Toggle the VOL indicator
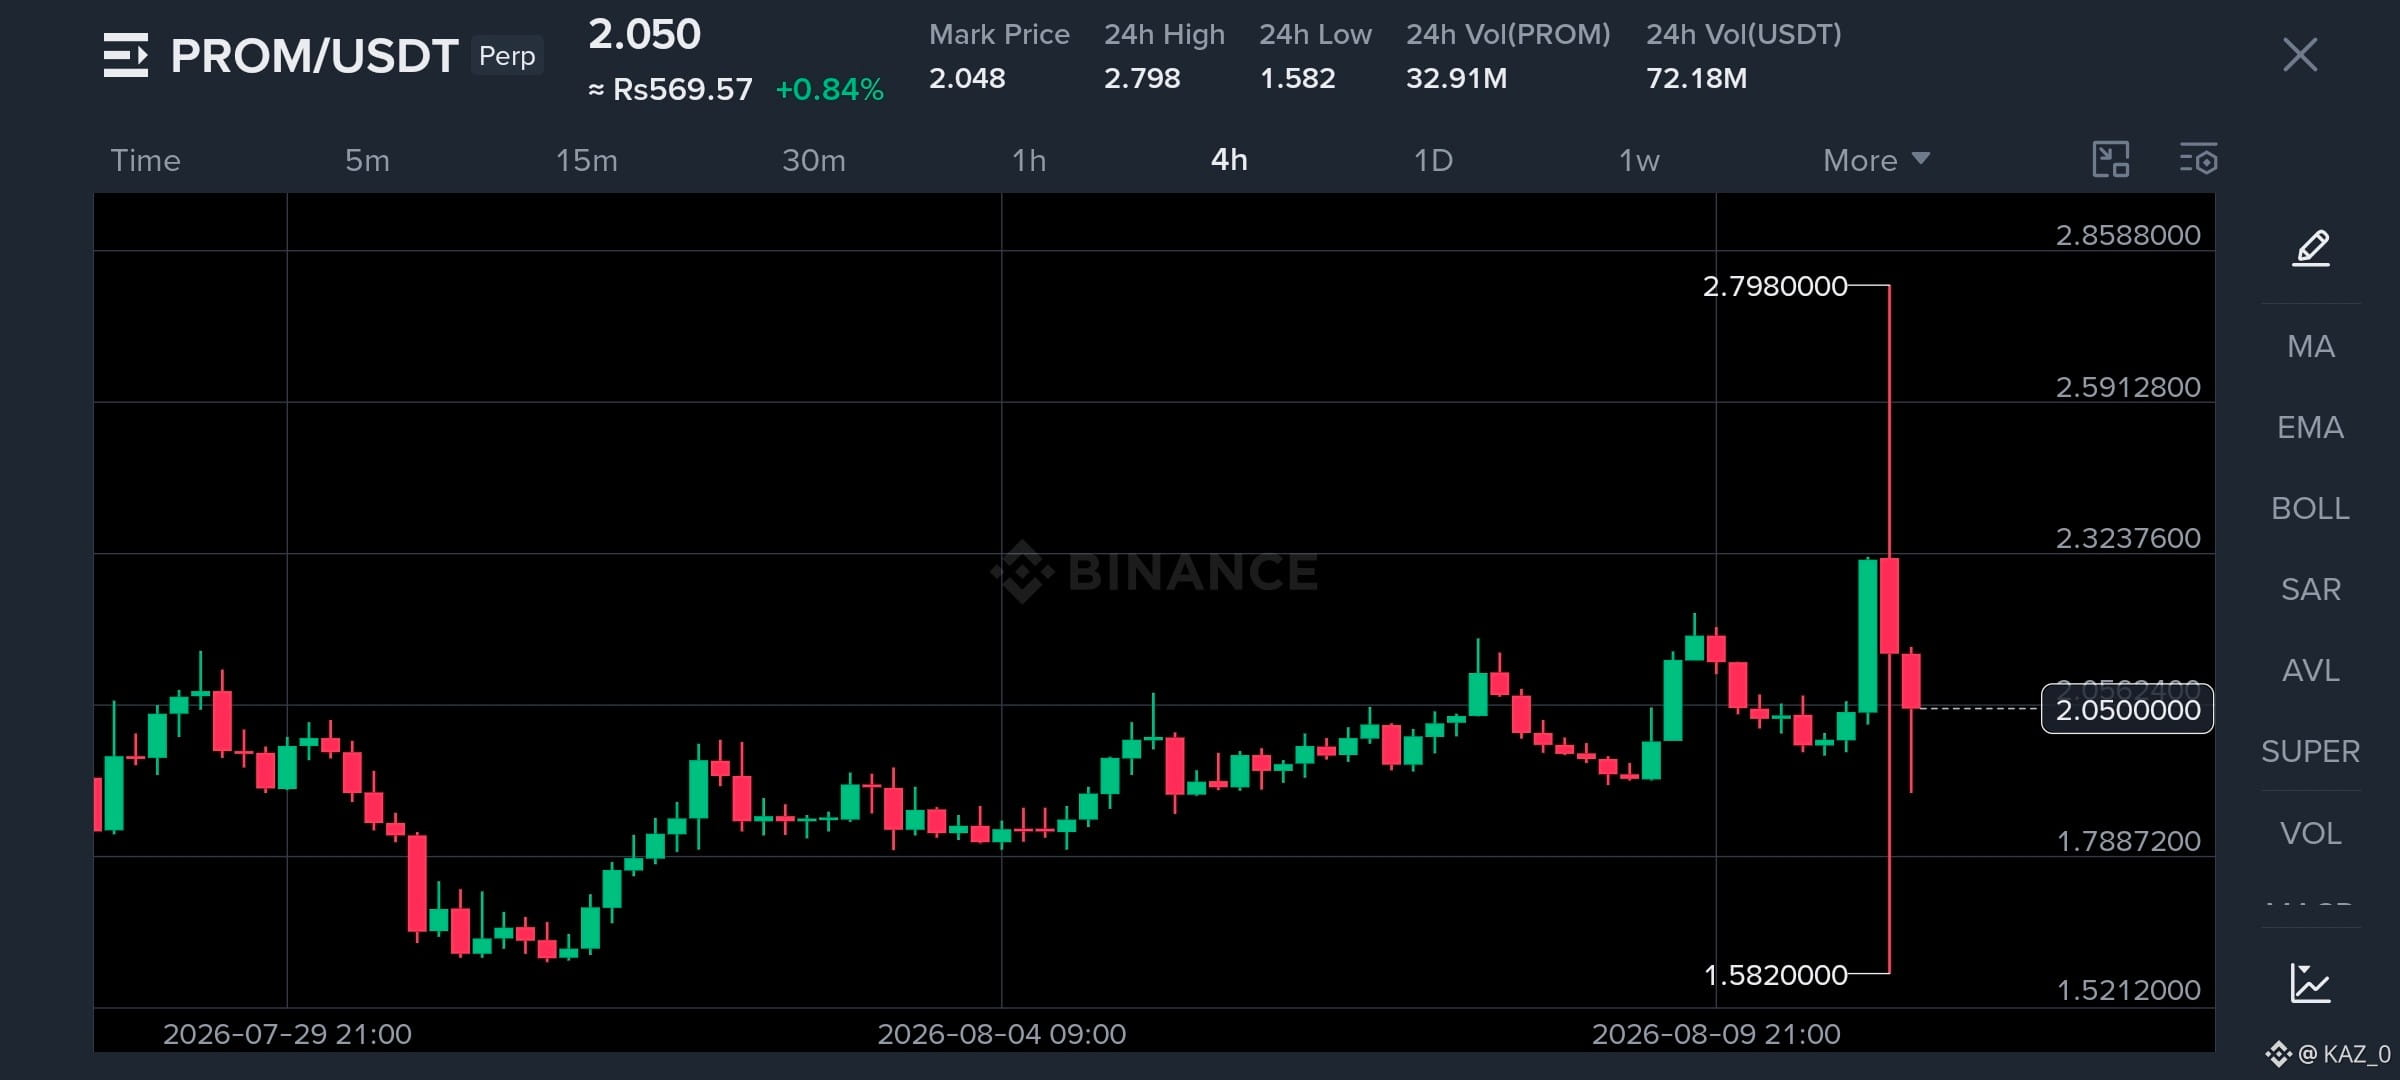2400x1080 pixels. [2311, 833]
